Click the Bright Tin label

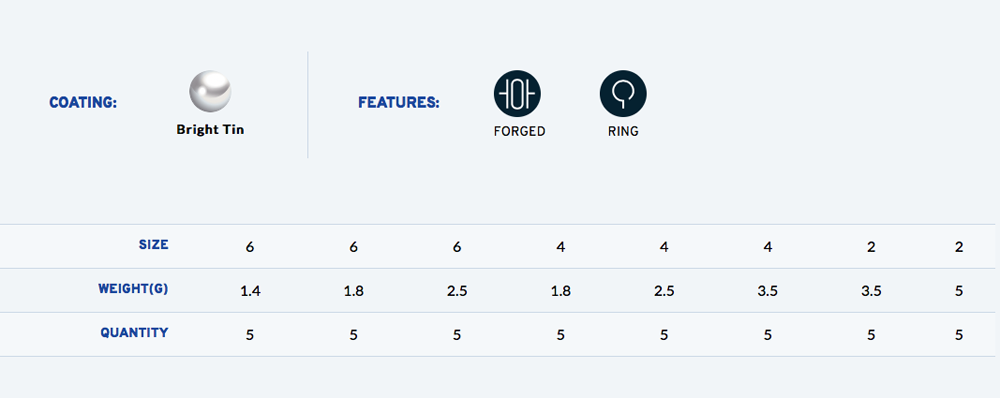(210, 129)
